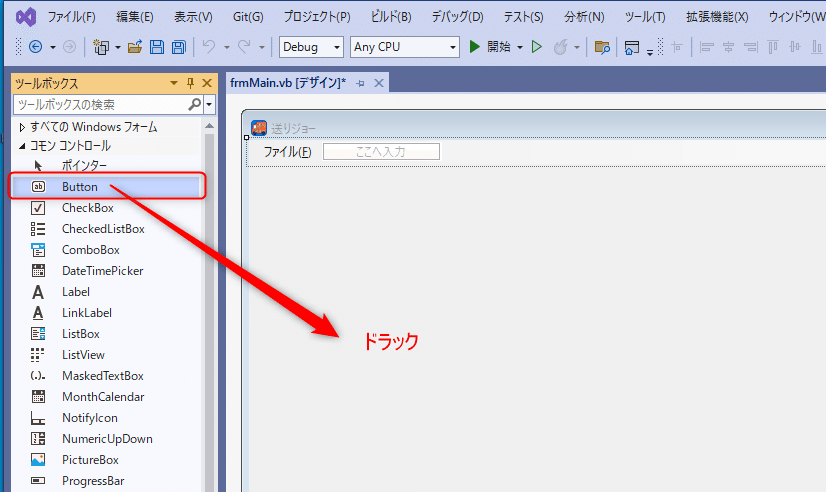
Task: Select the DateTimePicker control
Action: point(105,271)
